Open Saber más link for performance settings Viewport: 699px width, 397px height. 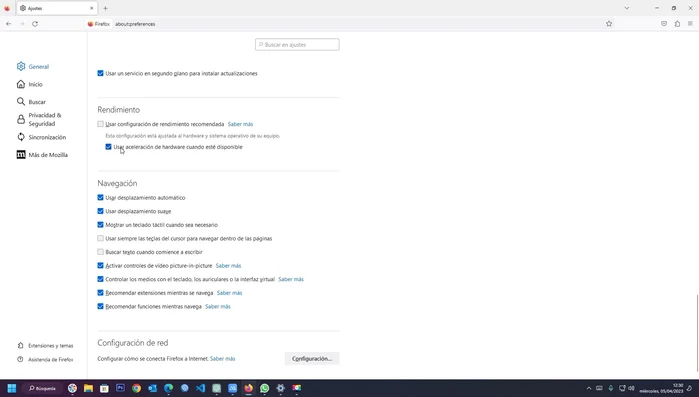(240, 124)
